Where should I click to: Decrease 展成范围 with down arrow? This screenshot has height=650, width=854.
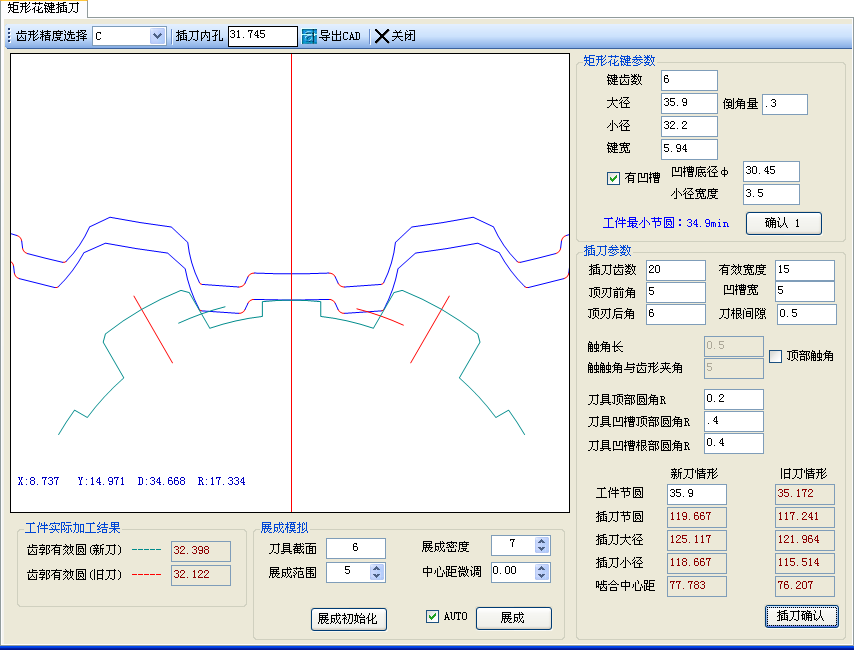[376, 576]
